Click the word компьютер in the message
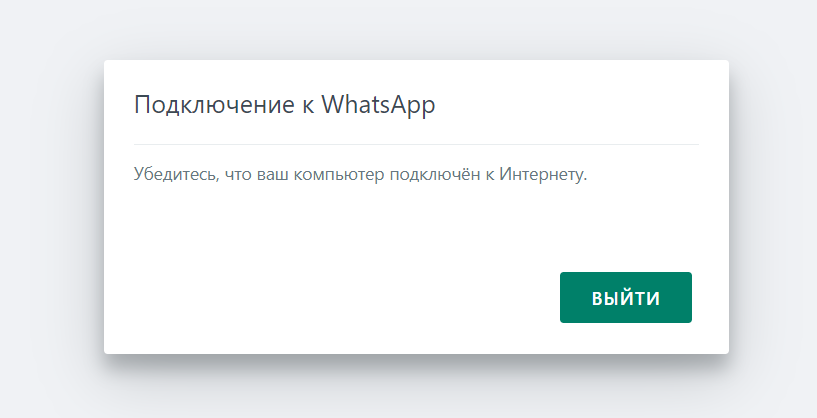This screenshot has height=418, width=817. coord(338,175)
